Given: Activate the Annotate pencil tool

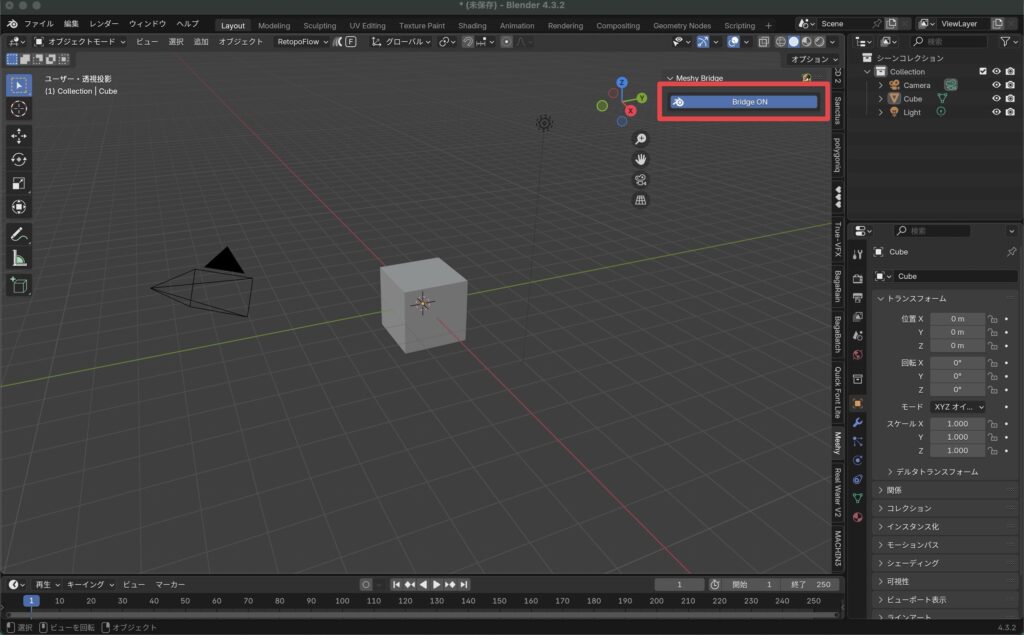Looking at the screenshot, I should click(x=18, y=234).
